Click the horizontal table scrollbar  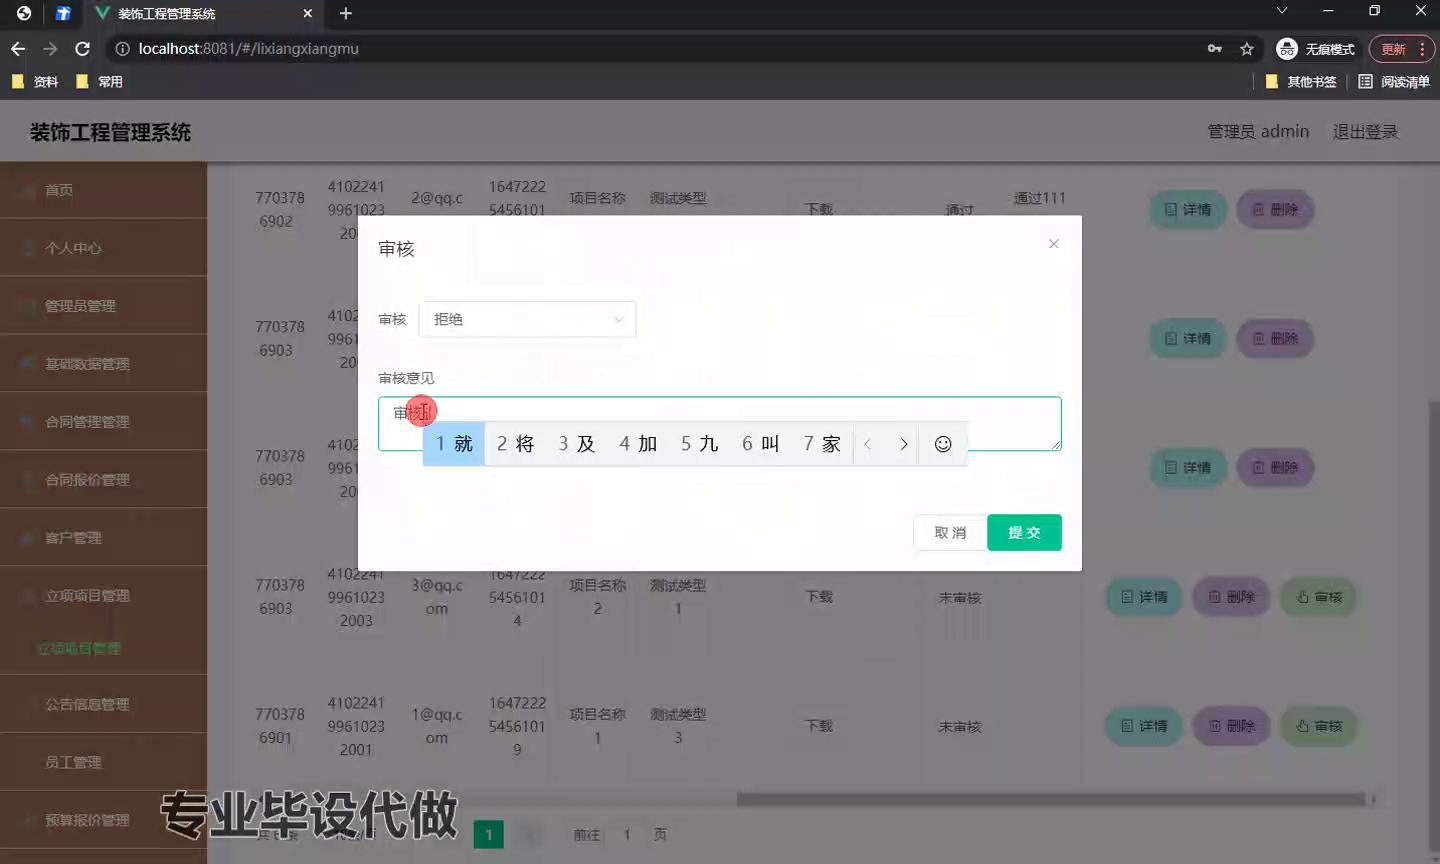1050,799
